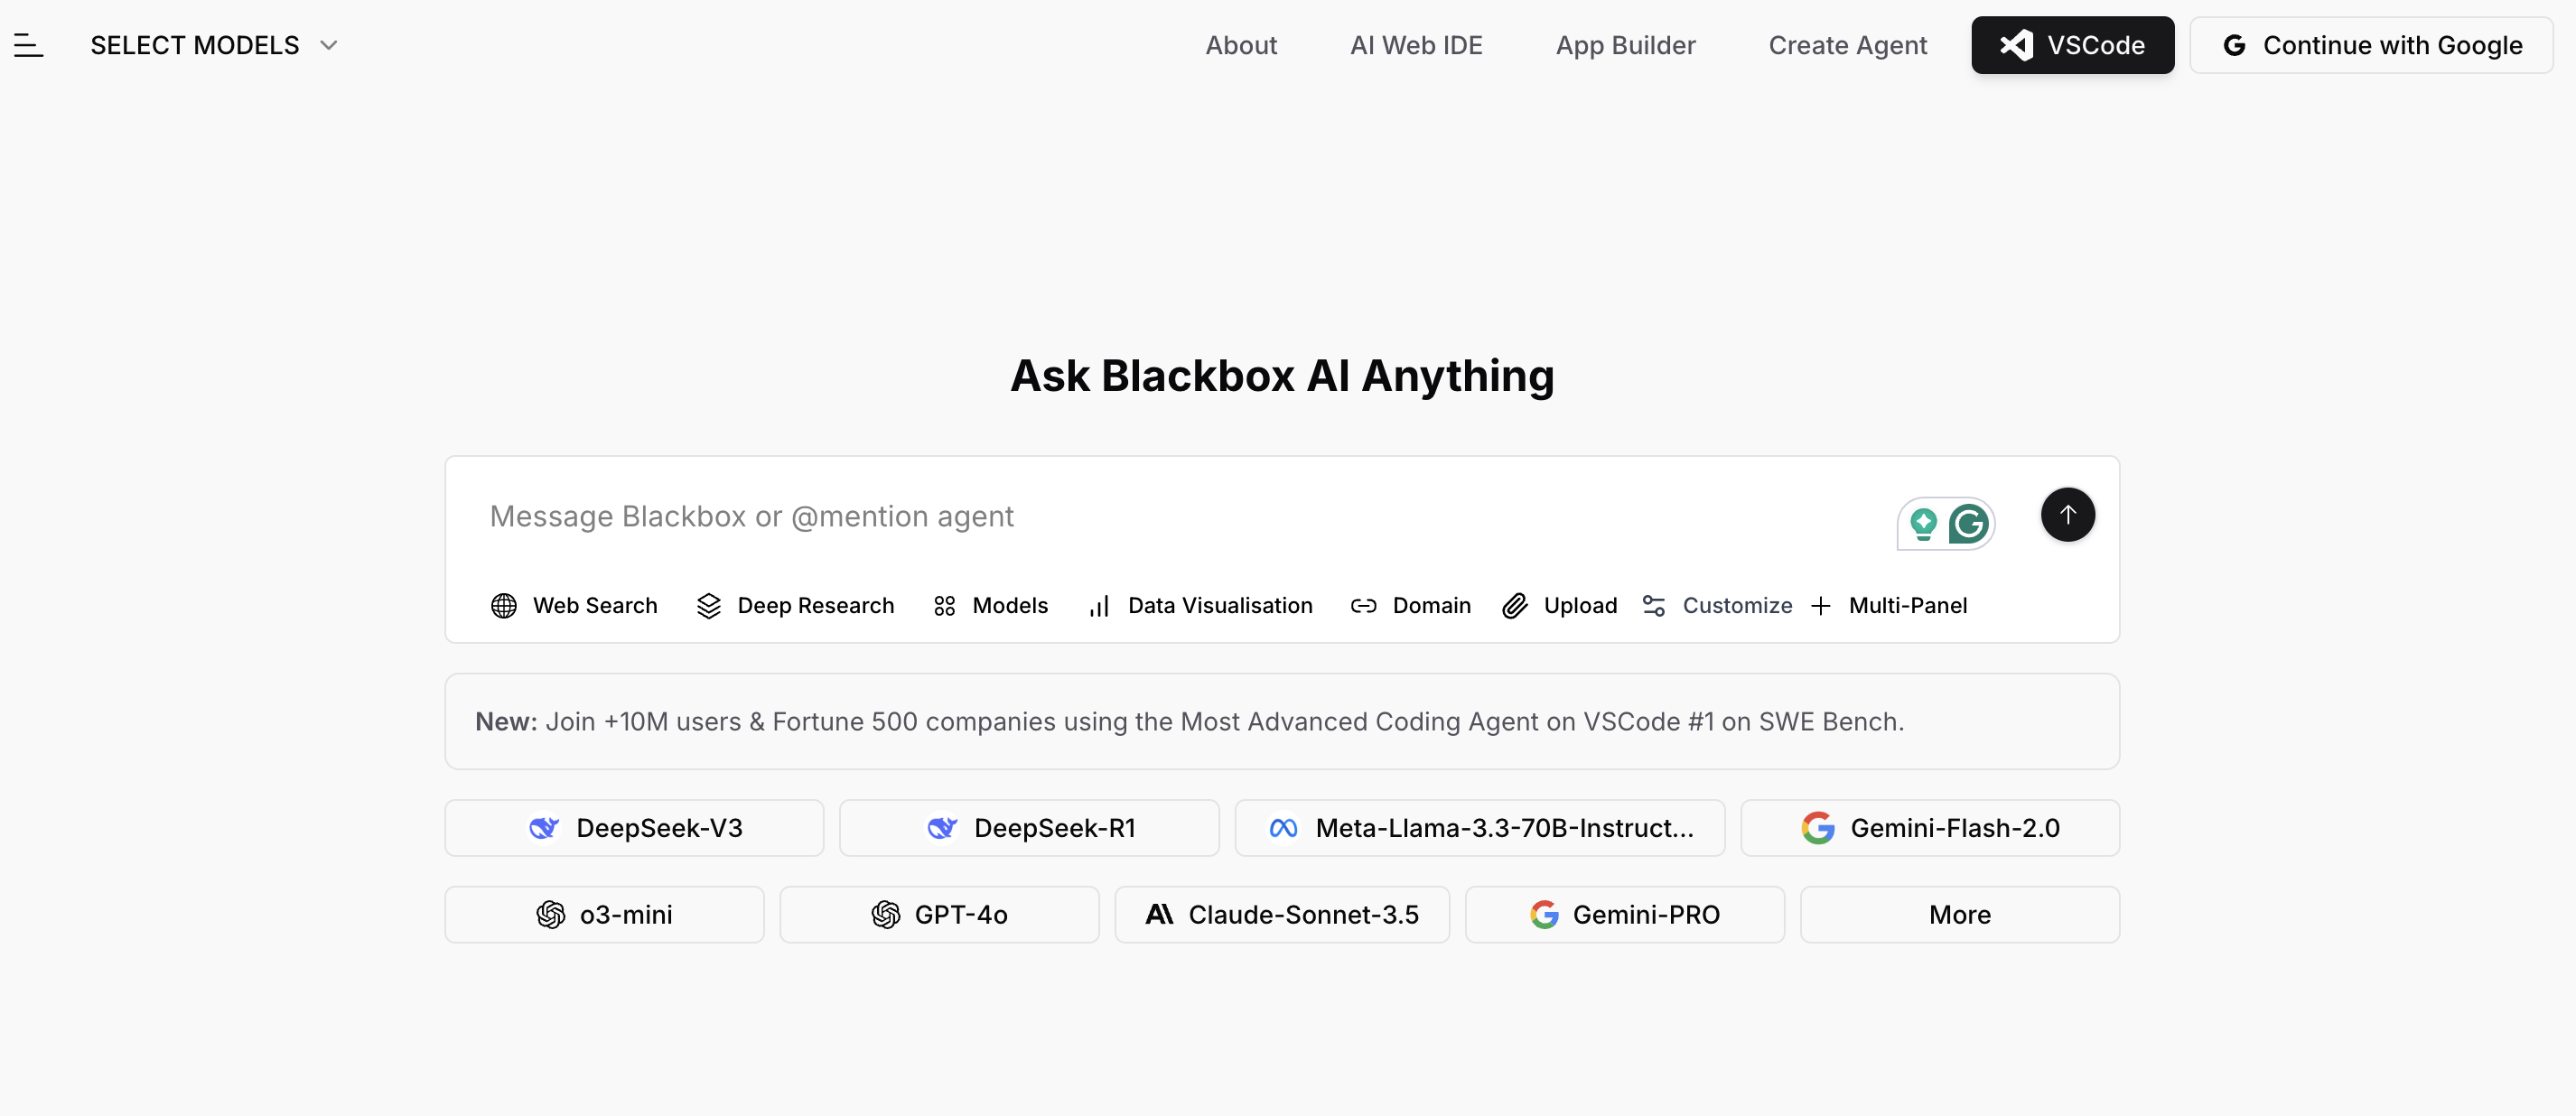Viewport: 2576px width, 1116px height.
Task: Open the sidebar hamburger menu icon
Action: (29, 45)
